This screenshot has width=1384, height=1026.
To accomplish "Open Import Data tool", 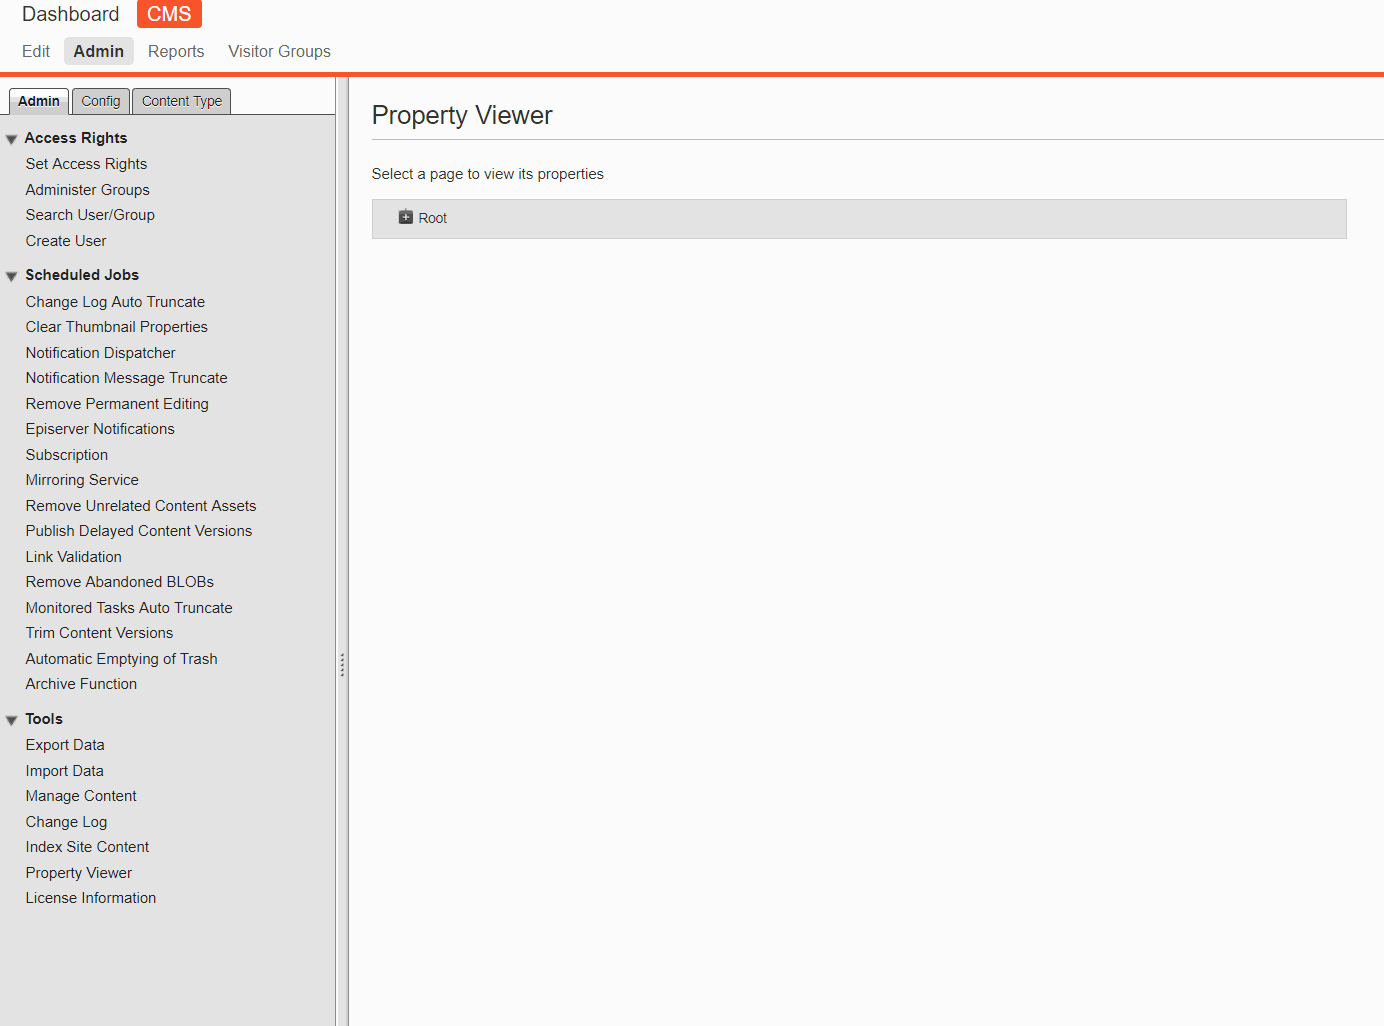I will [65, 771].
